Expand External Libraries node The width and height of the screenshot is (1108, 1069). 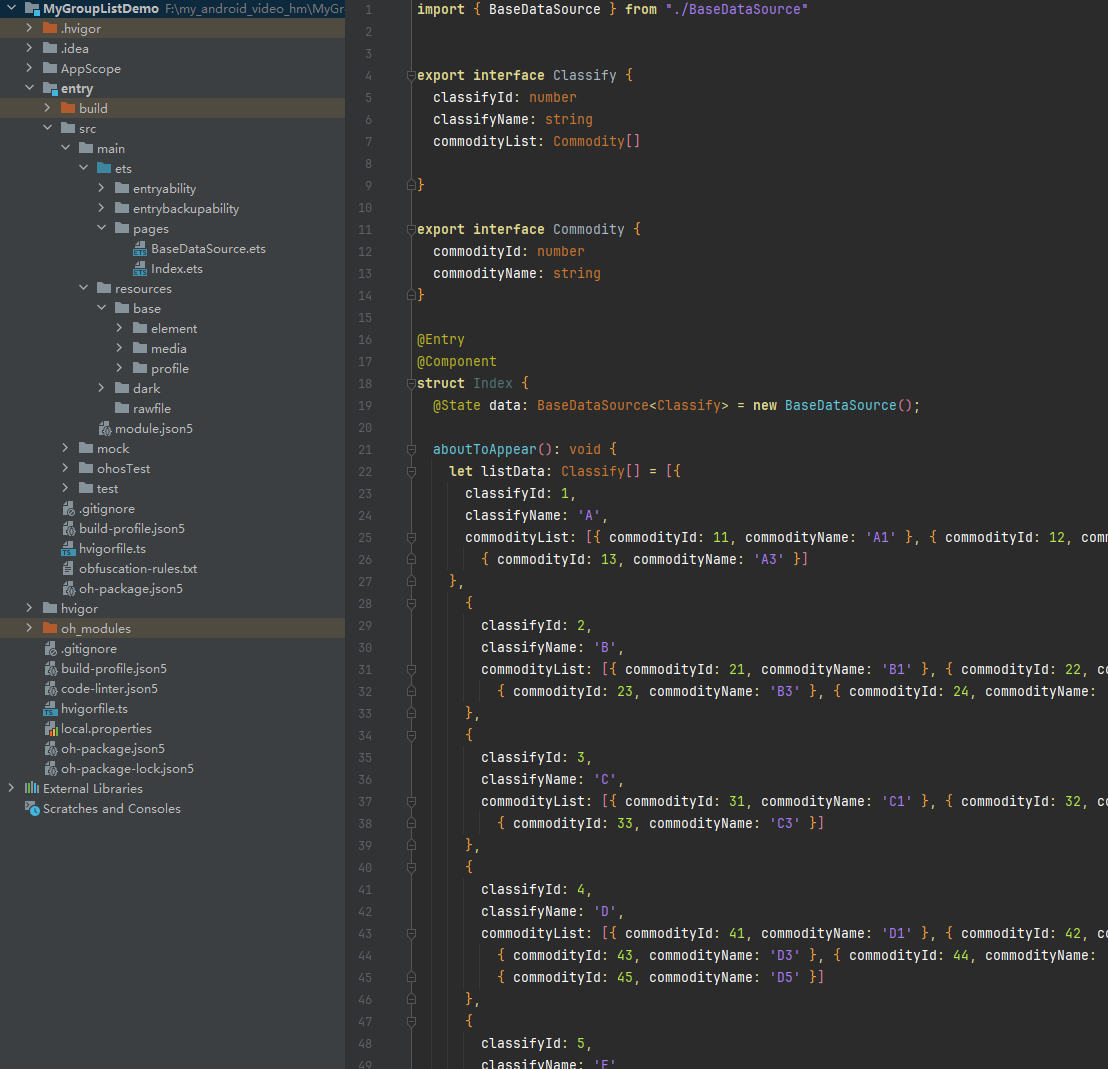(x=11, y=788)
